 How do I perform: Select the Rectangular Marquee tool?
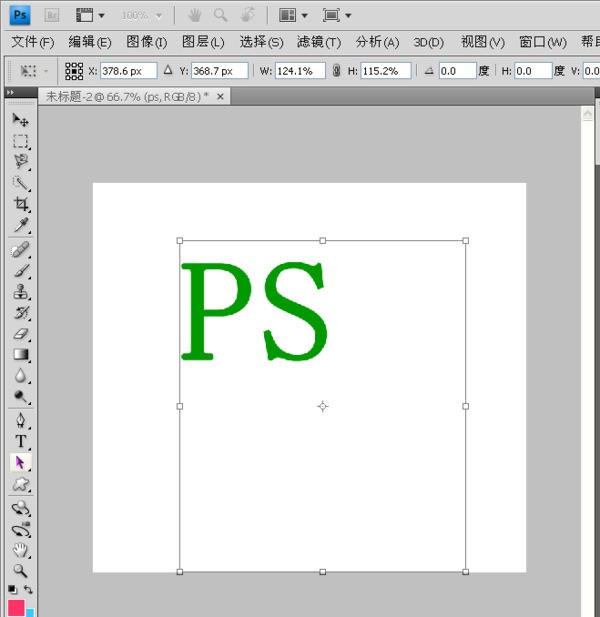pyautogui.click(x=20, y=141)
